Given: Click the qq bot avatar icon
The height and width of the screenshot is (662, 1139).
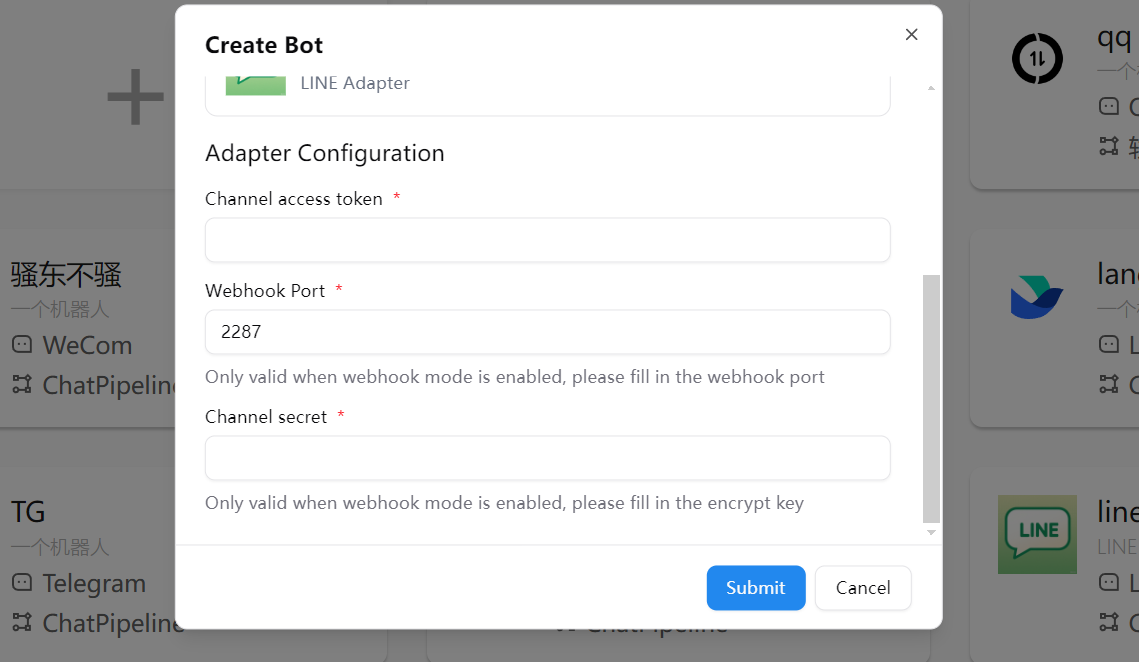Looking at the screenshot, I should point(1038,58).
